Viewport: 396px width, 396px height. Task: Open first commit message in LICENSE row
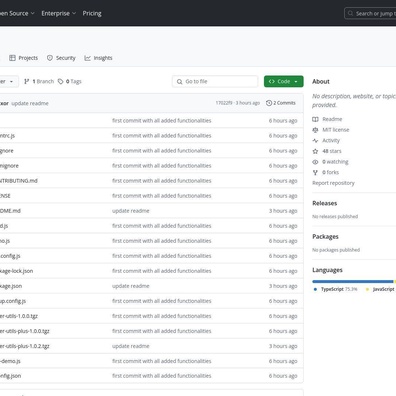coord(162,196)
